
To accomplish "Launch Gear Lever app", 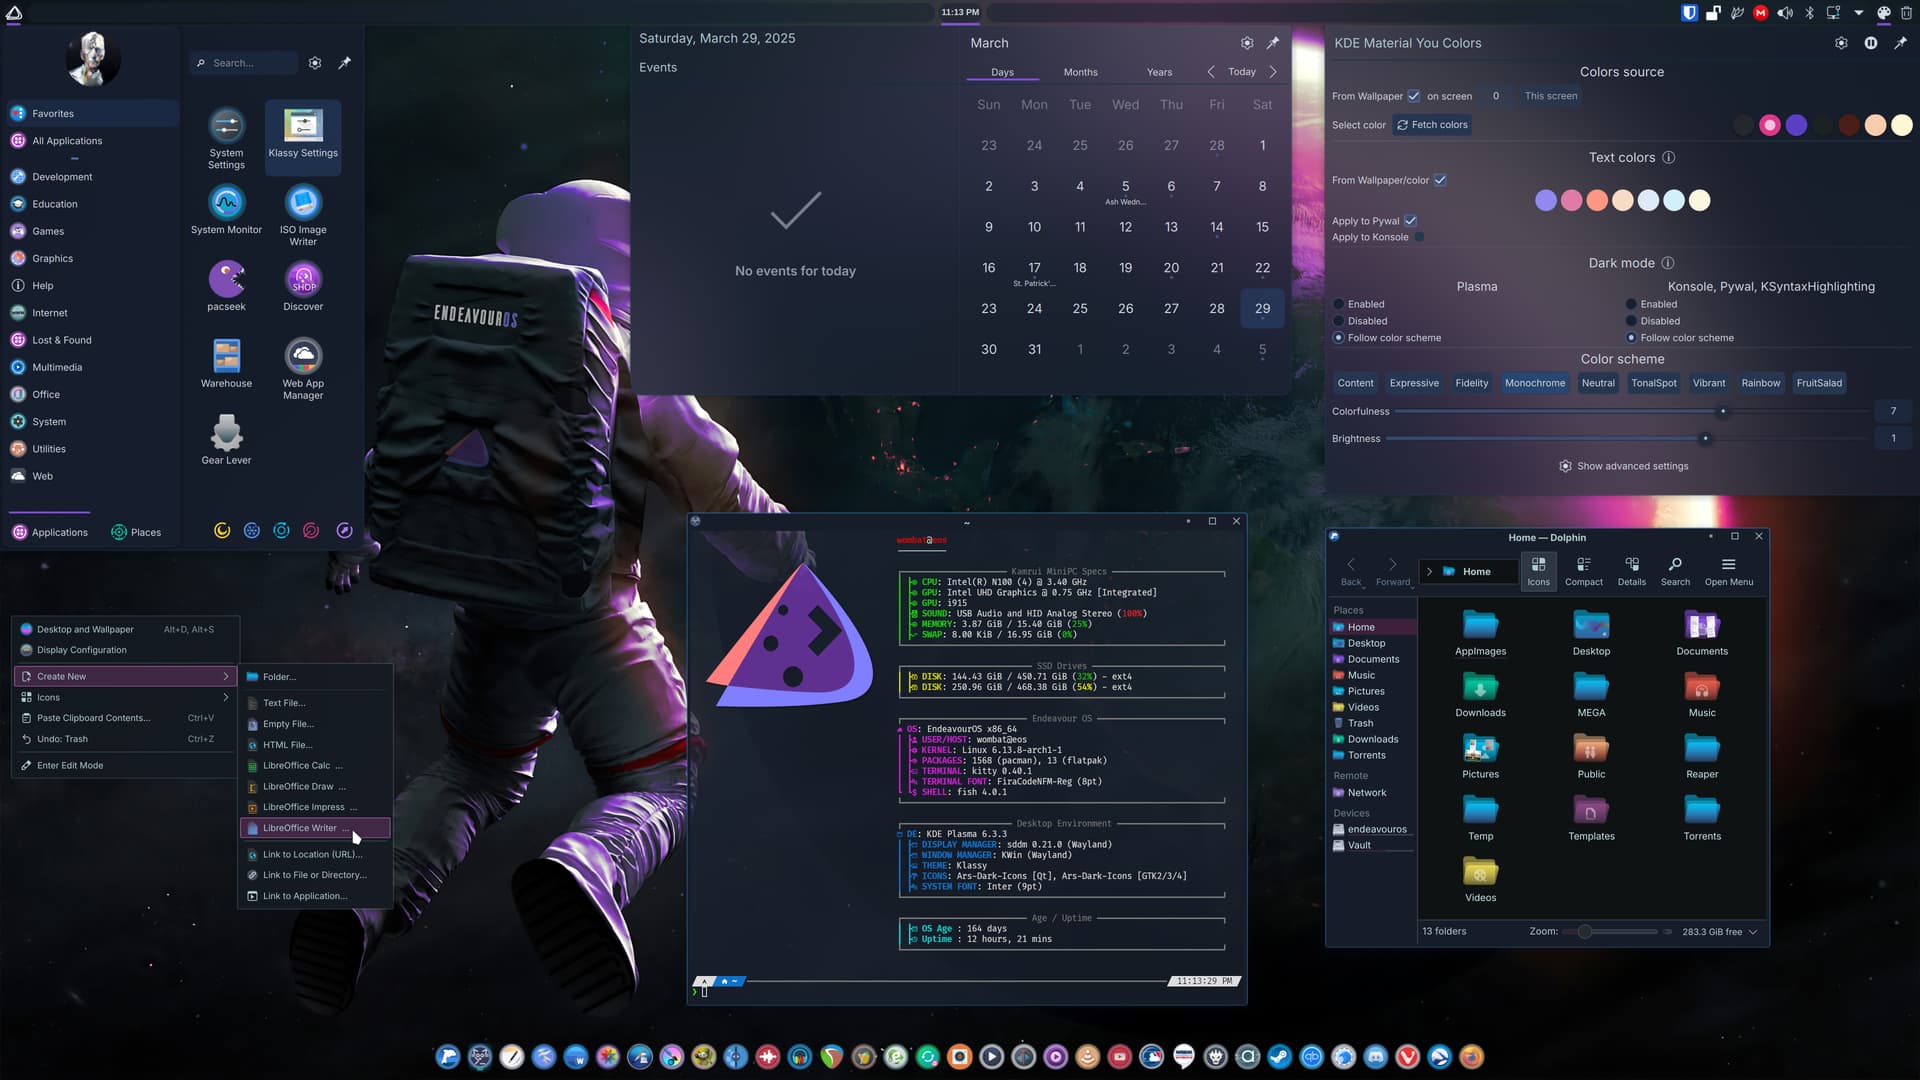I will [226, 441].
